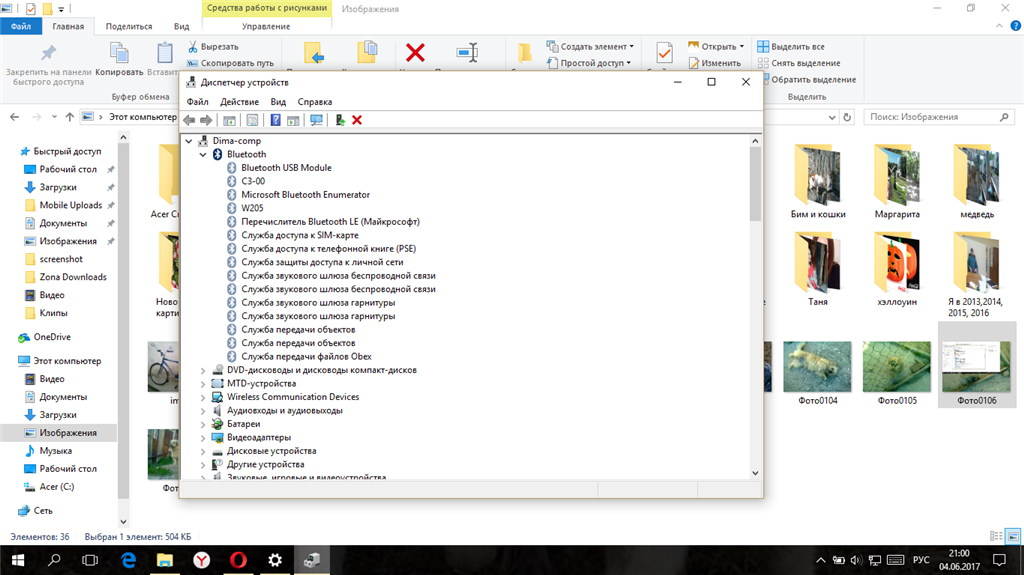Open Простой доступ dropdown

point(589,63)
